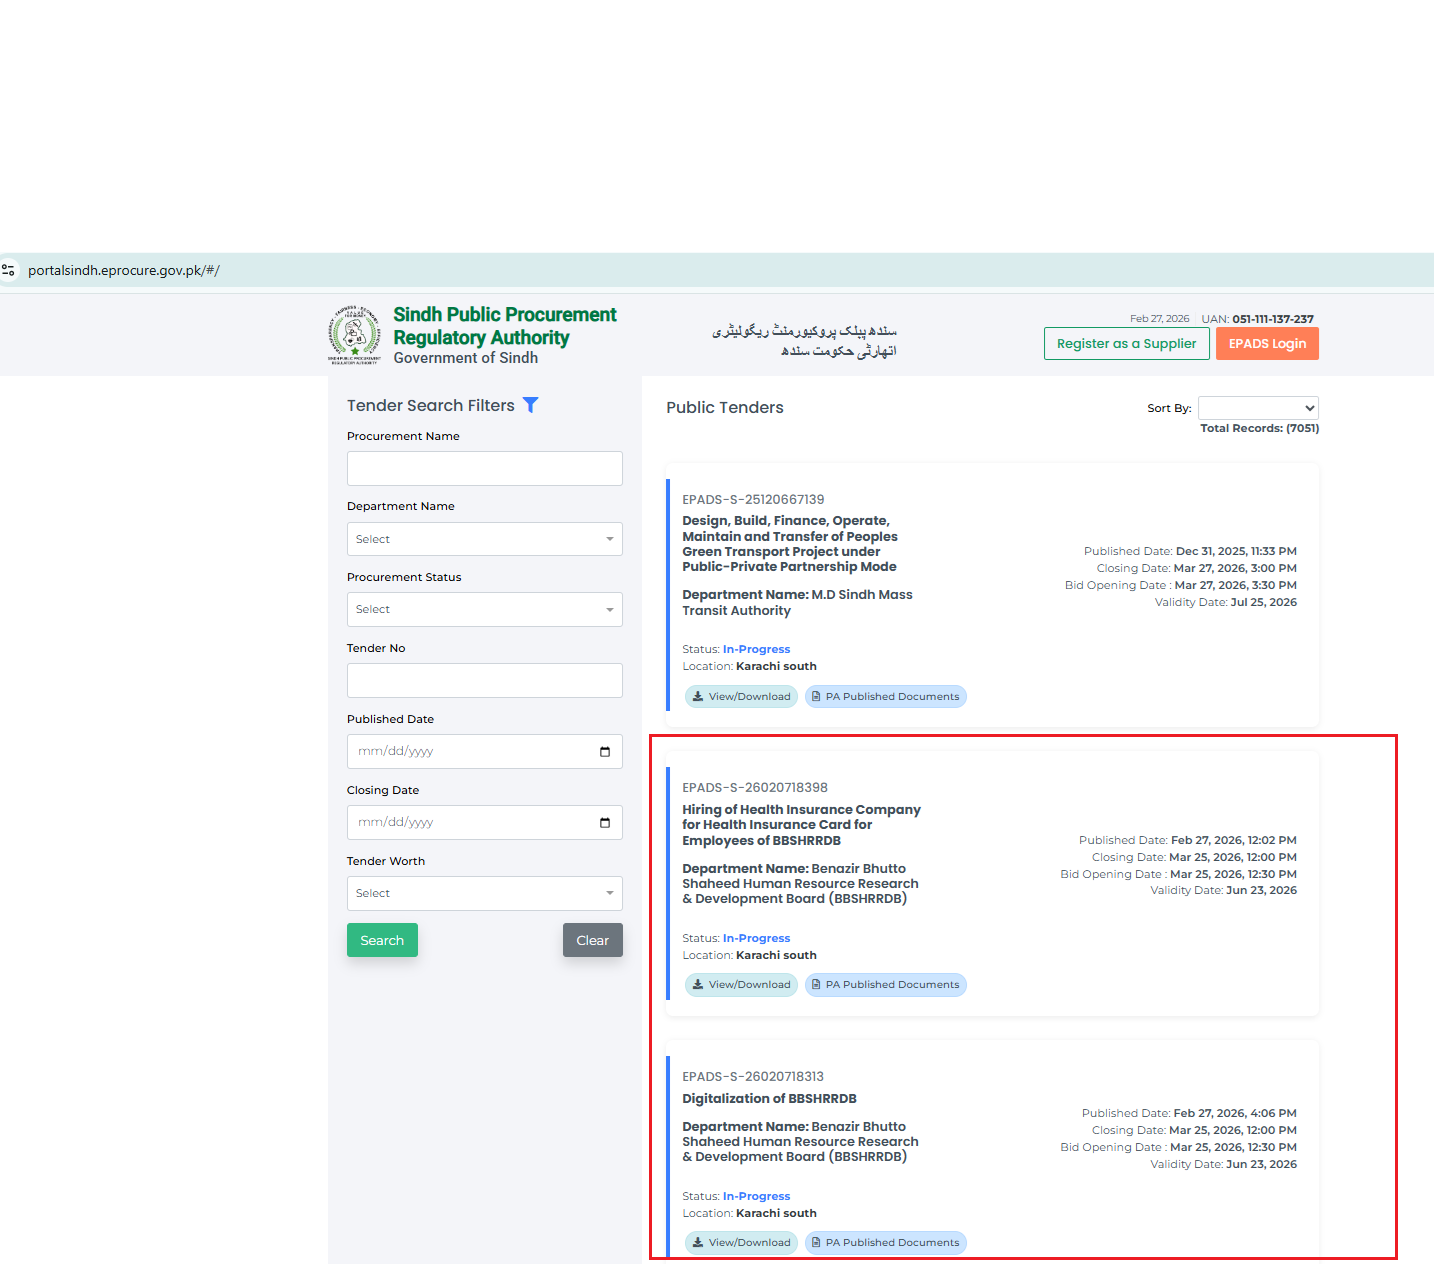Viewport: 1434px width, 1264px height.
Task: Click the browser address bar URL
Action: (x=124, y=270)
